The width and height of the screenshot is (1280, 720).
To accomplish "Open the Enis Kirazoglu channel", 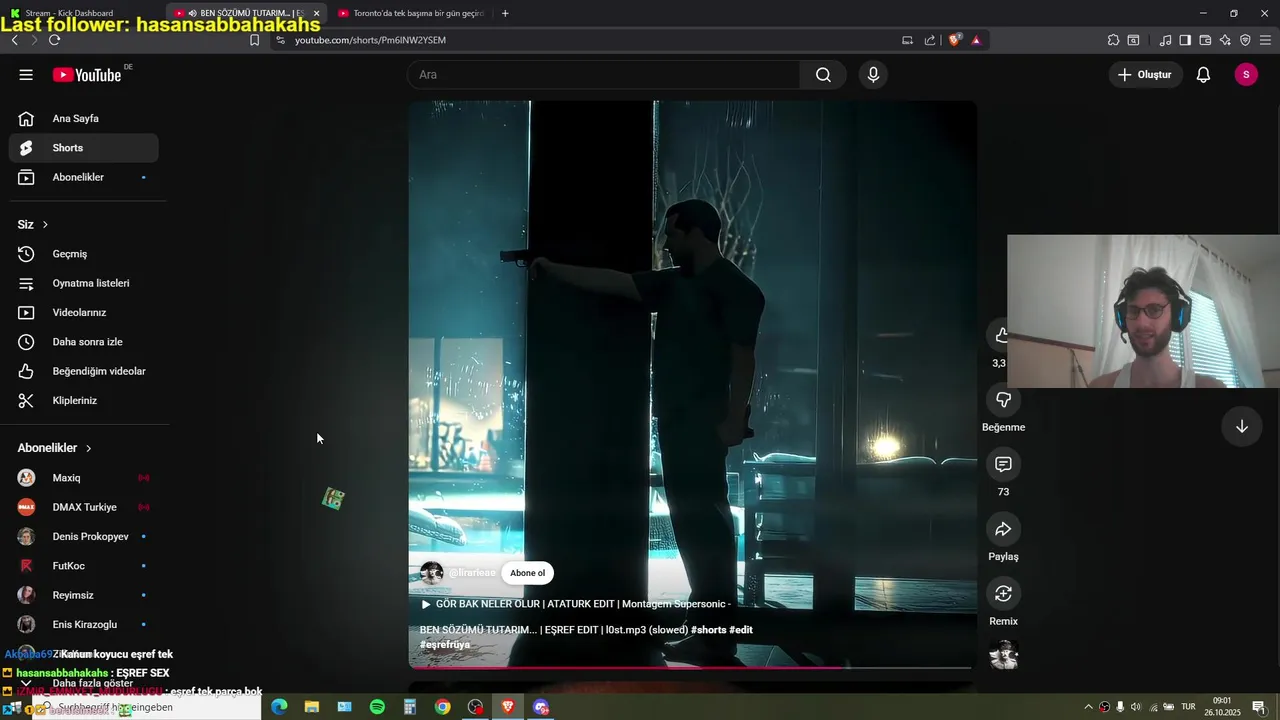I will (x=84, y=624).
